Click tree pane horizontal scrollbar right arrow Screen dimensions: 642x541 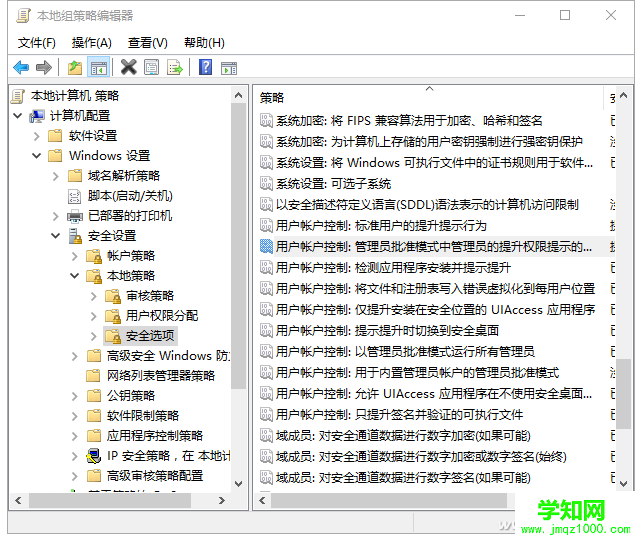[x=222, y=500]
